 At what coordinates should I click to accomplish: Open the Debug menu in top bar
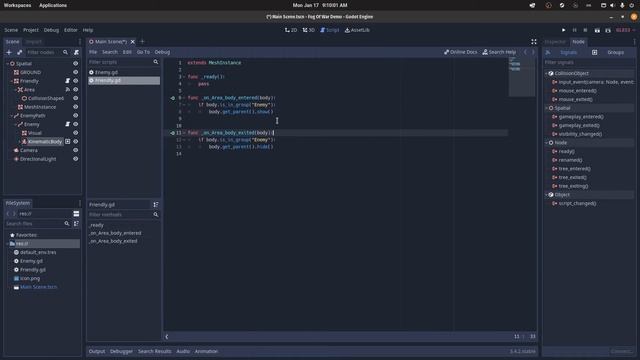[51, 30]
